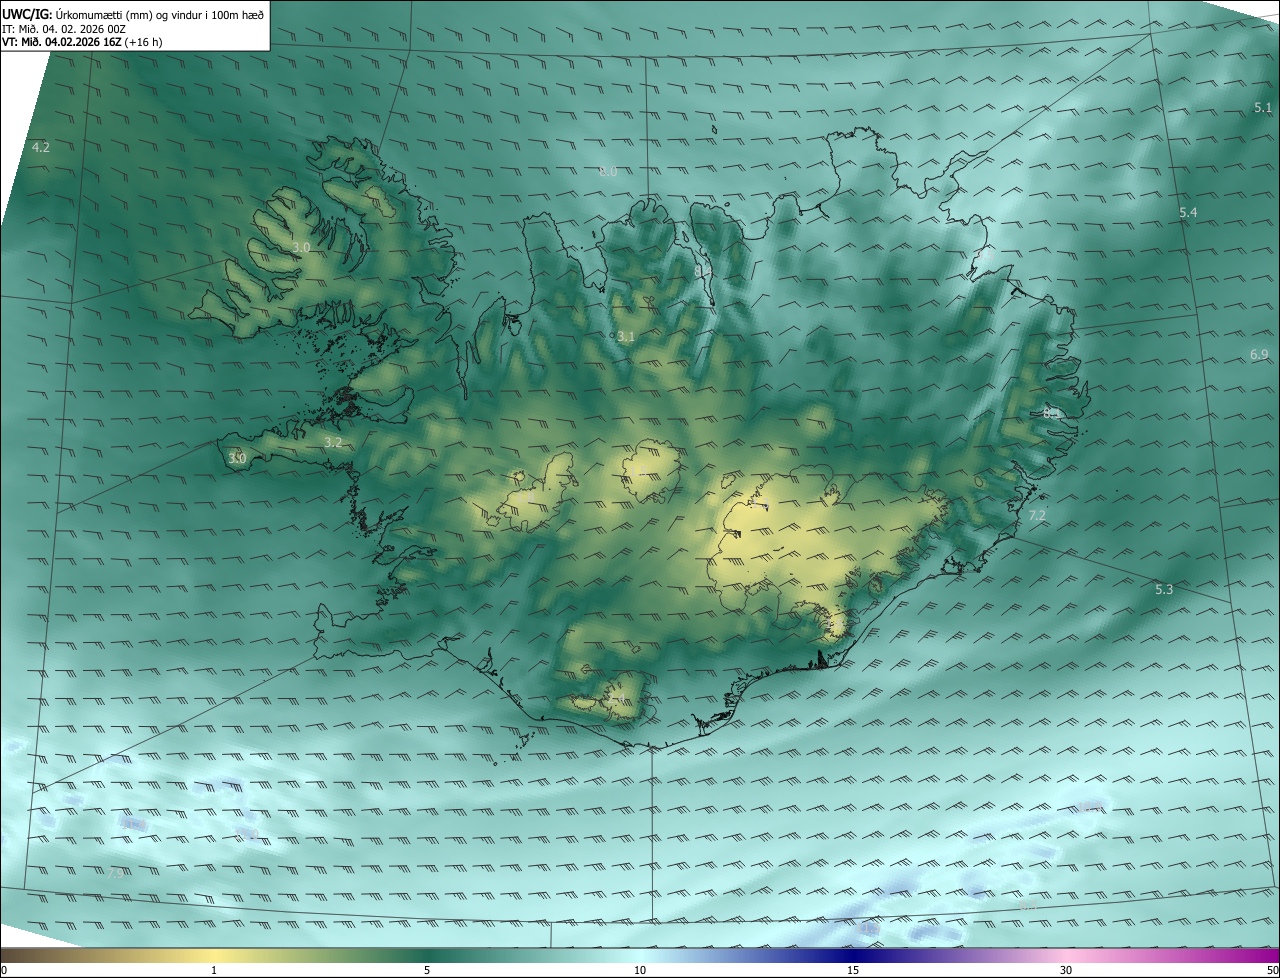Click the '1' tick on the colour scale
The height and width of the screenshot is (978, 1280).
[214, 970]
